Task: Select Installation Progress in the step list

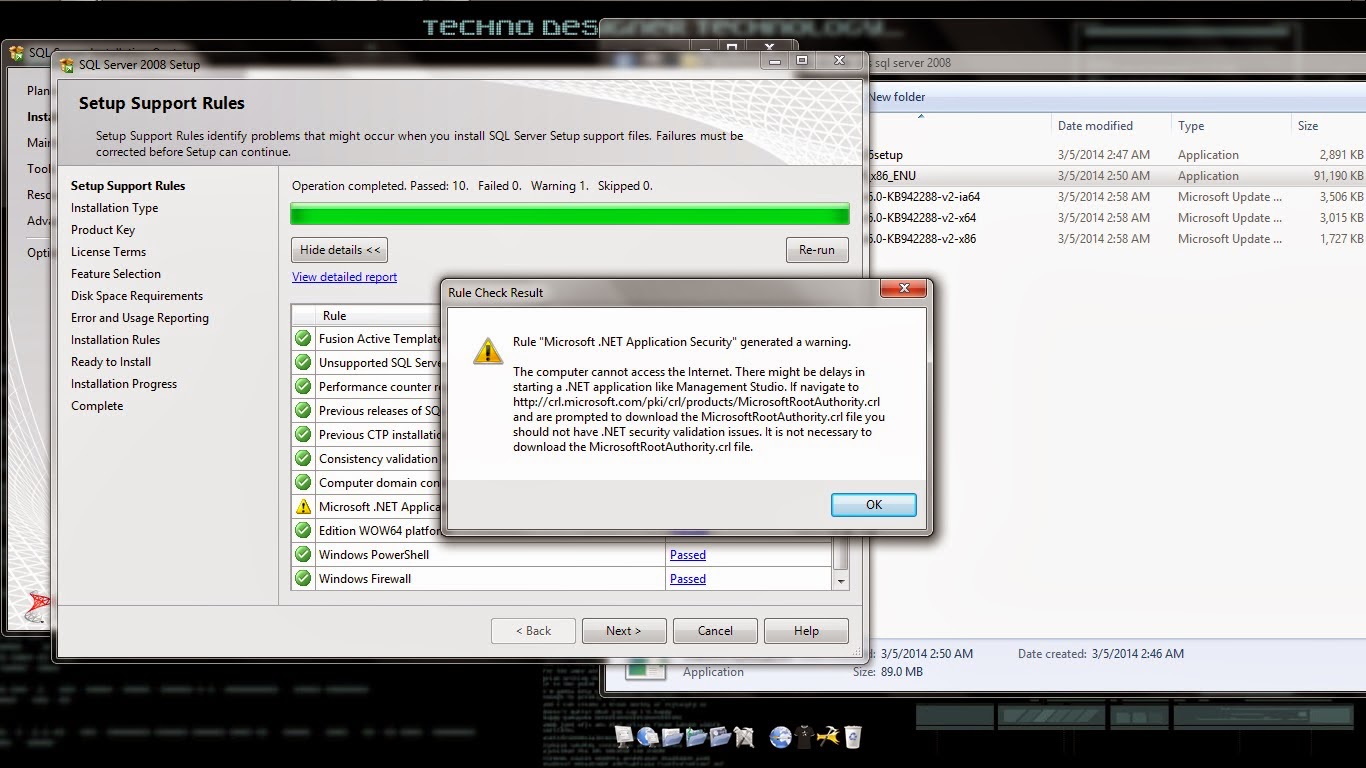Action: click(124, 384)
